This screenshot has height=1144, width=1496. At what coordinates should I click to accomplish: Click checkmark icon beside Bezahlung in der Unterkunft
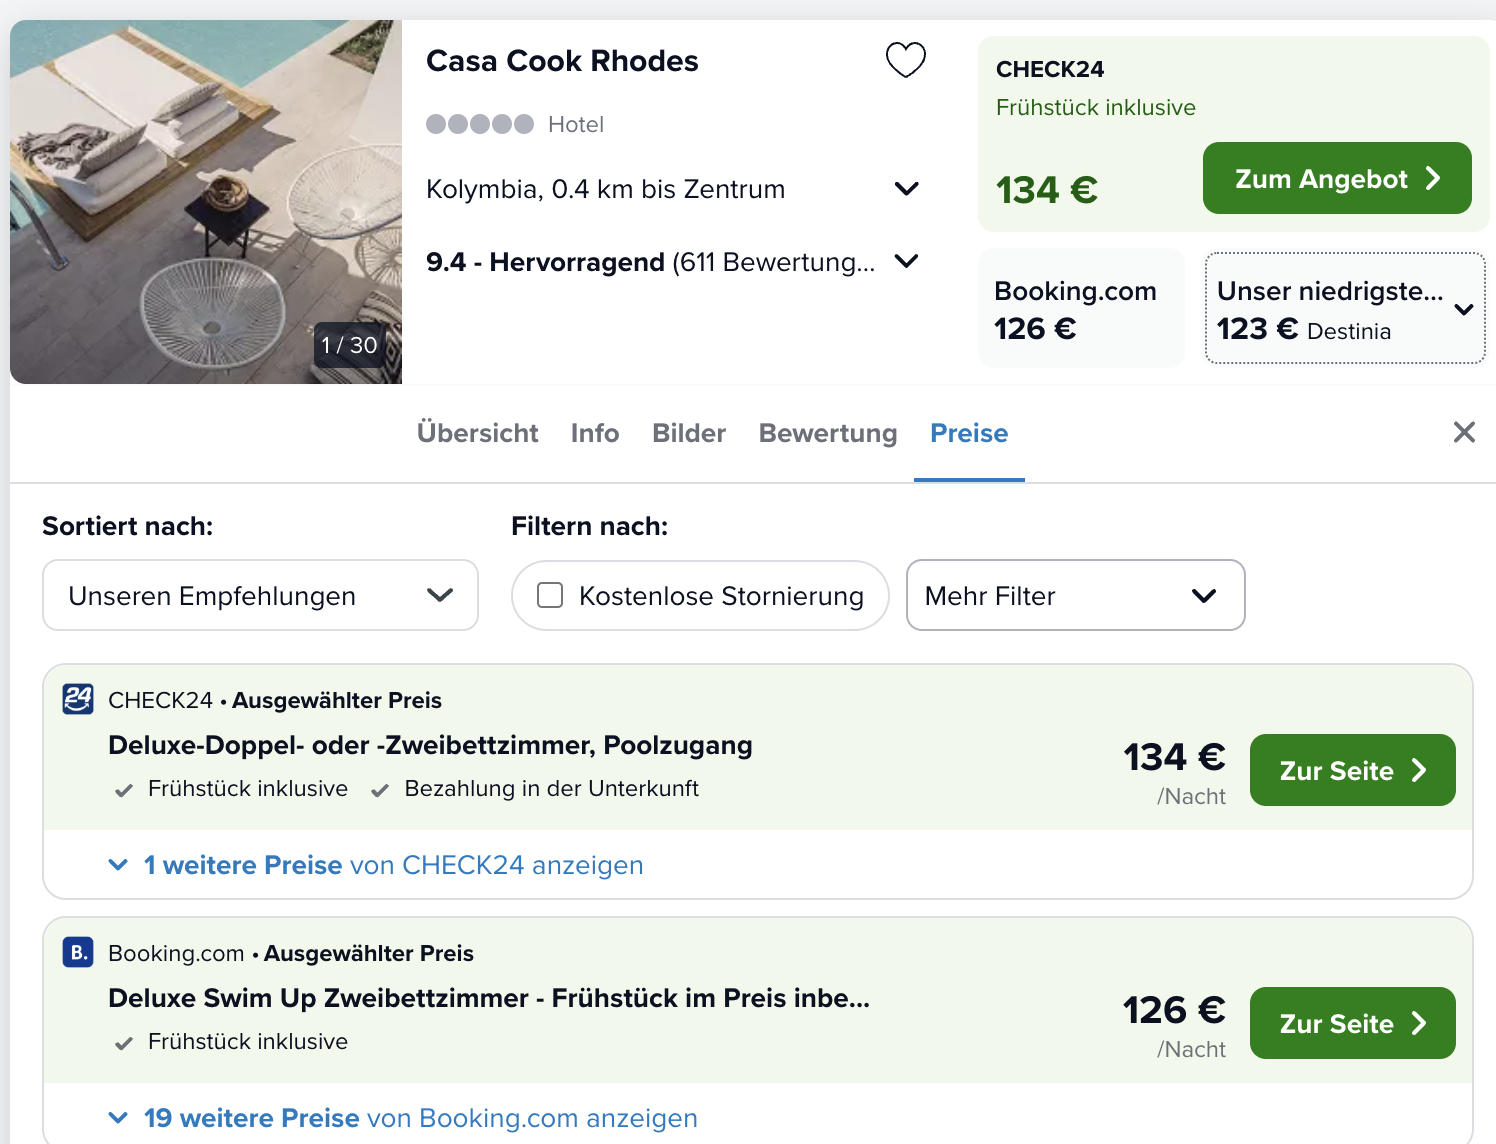(x=380, y=790)
